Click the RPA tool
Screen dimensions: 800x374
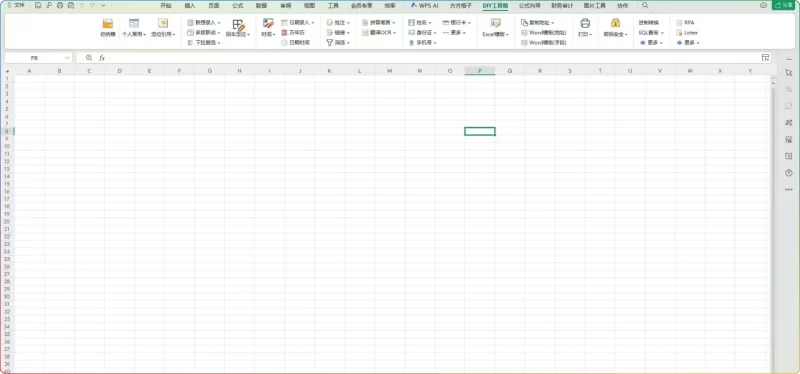click(685, 22)
